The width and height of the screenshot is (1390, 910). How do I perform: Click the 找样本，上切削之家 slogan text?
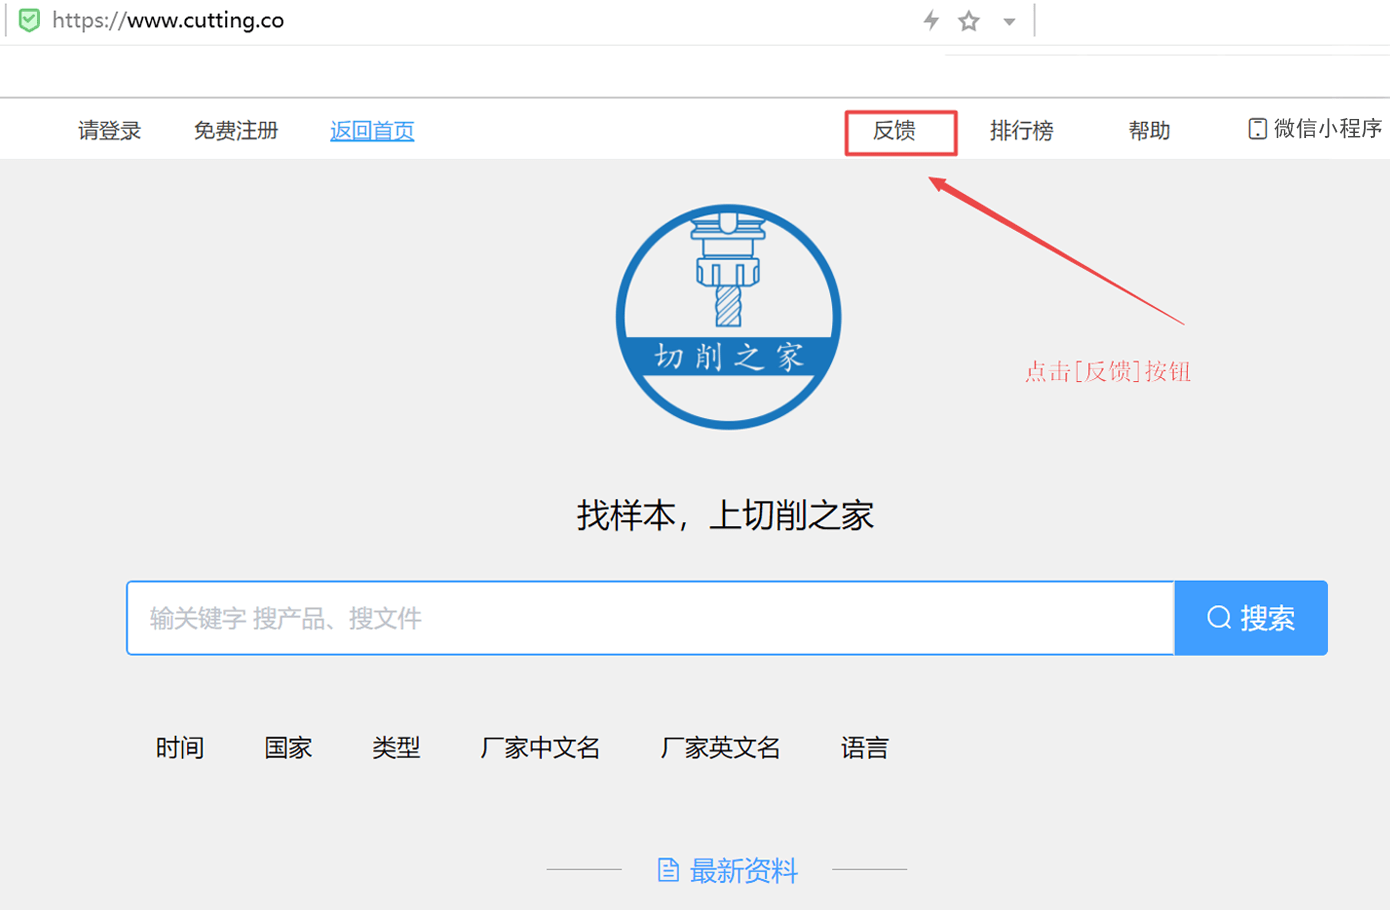[726, 515]
